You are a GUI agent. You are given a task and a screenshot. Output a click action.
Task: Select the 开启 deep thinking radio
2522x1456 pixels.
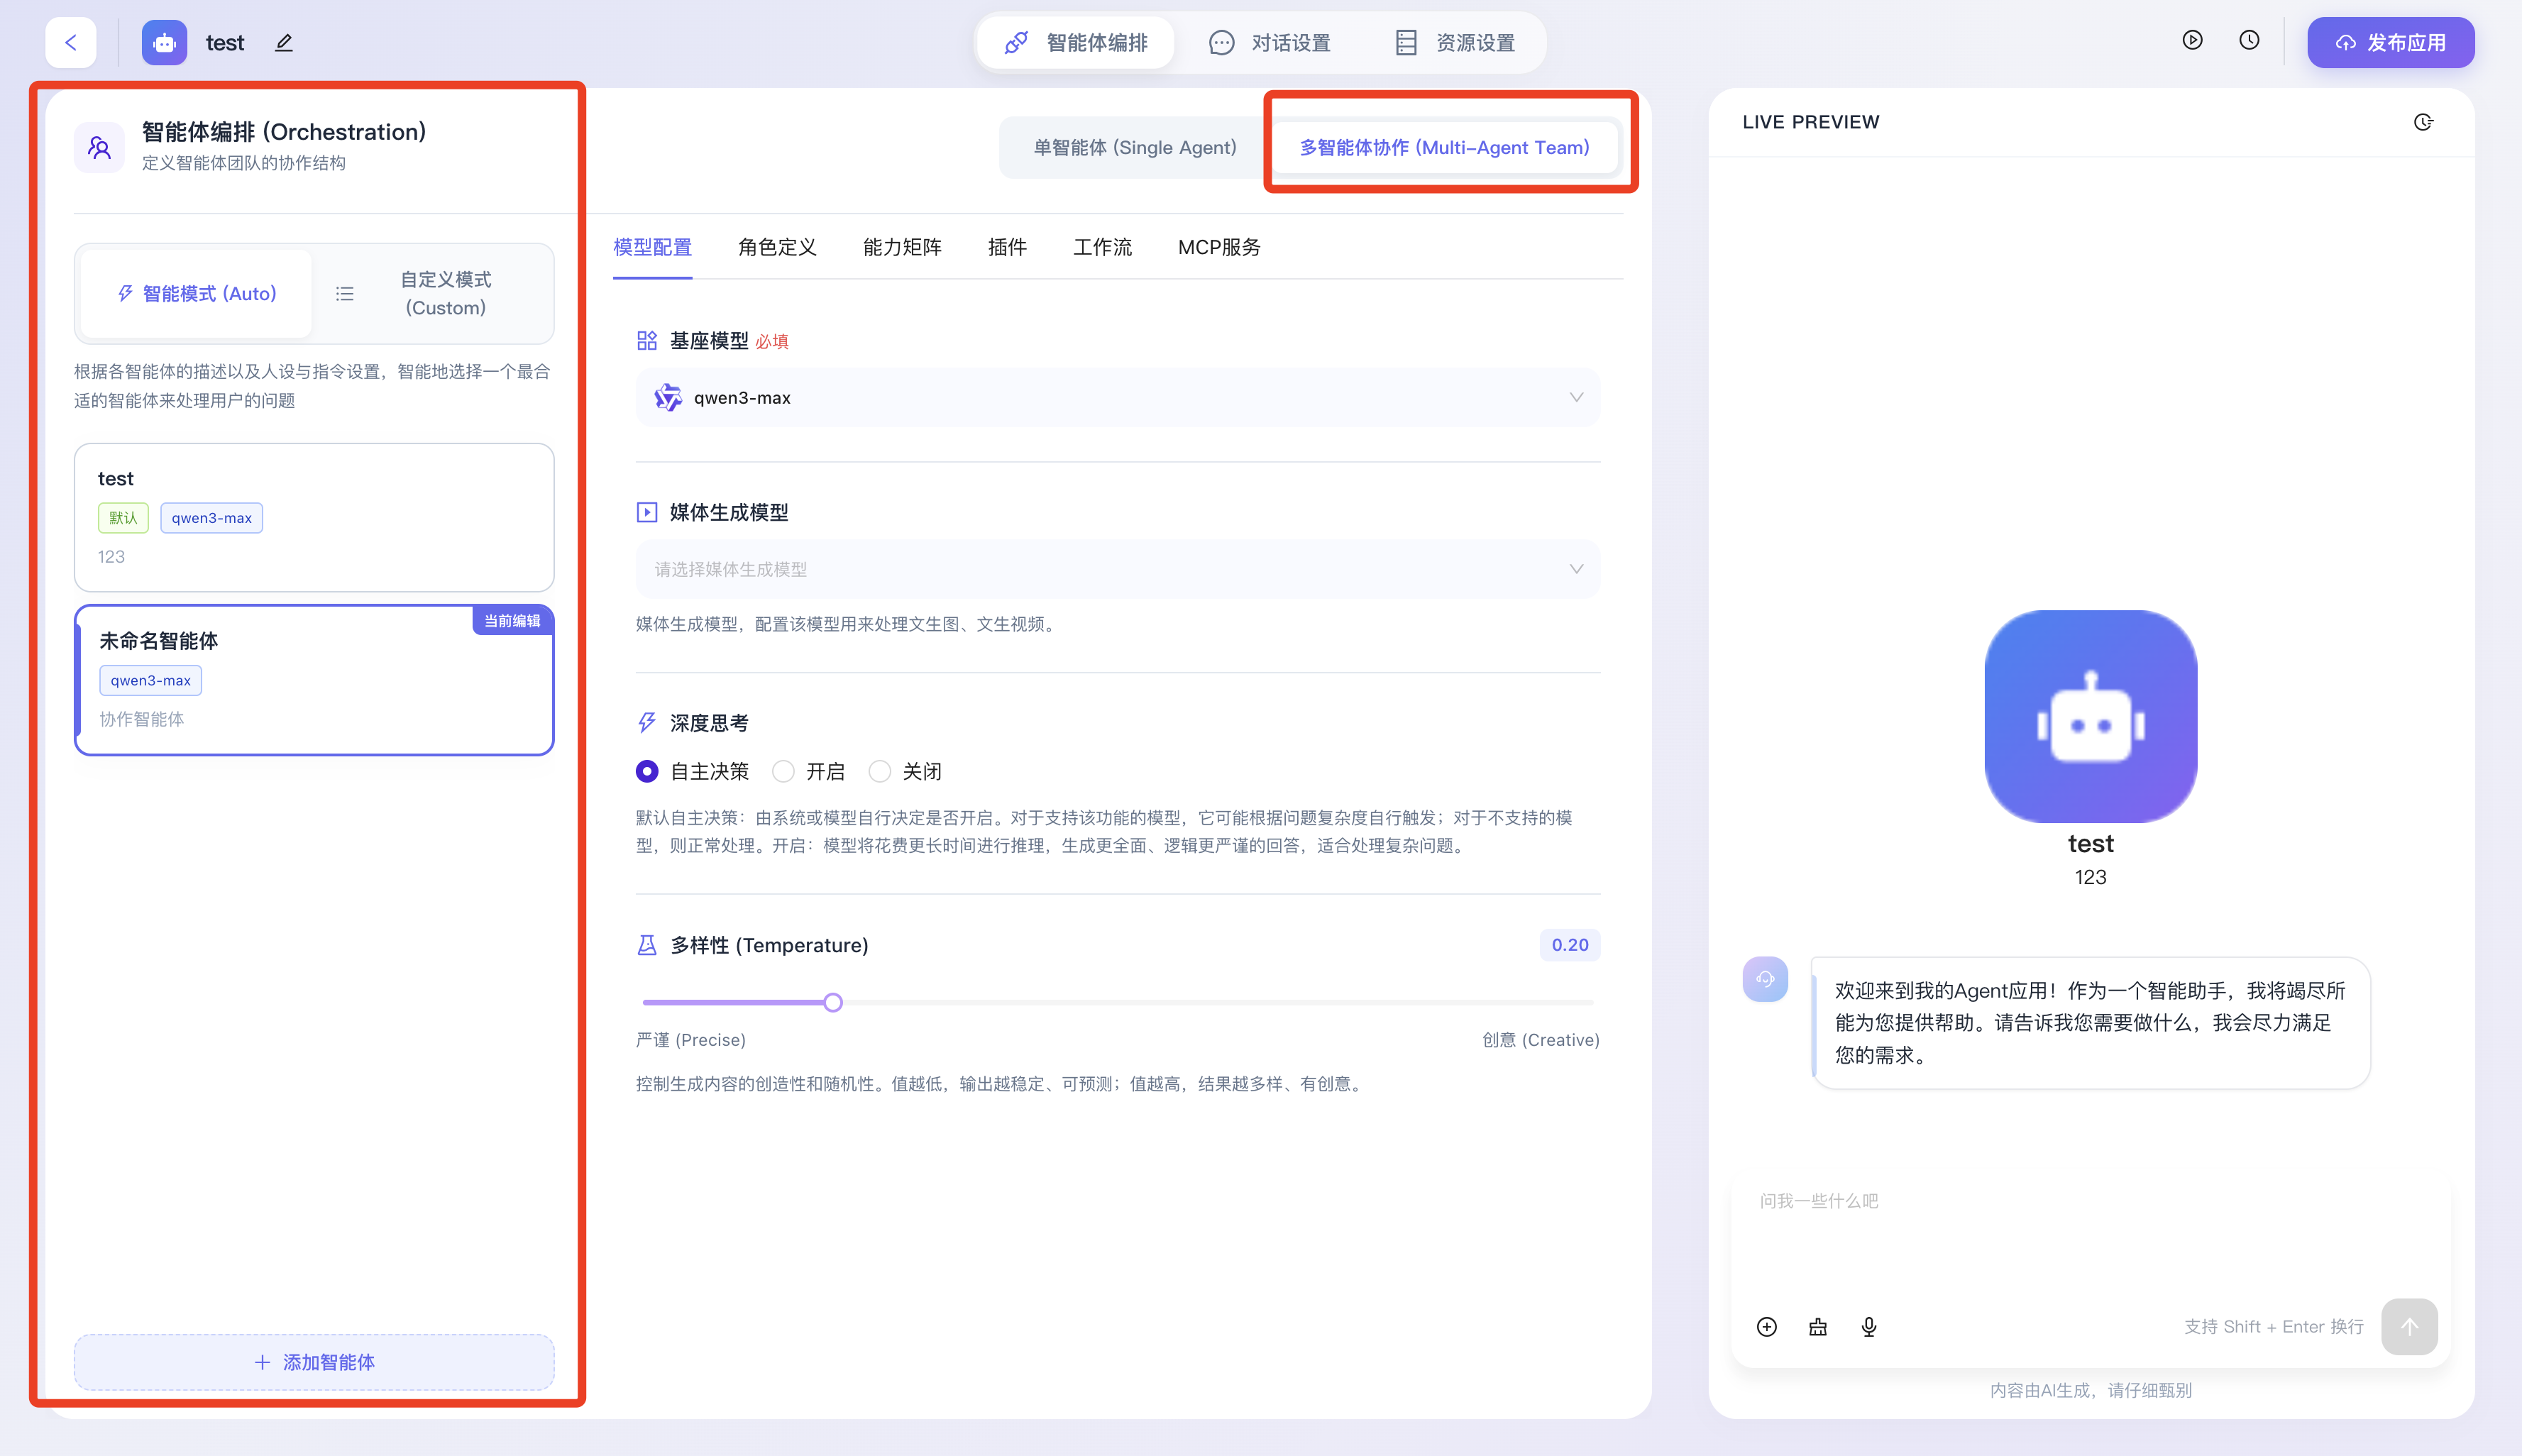point(784,771)
